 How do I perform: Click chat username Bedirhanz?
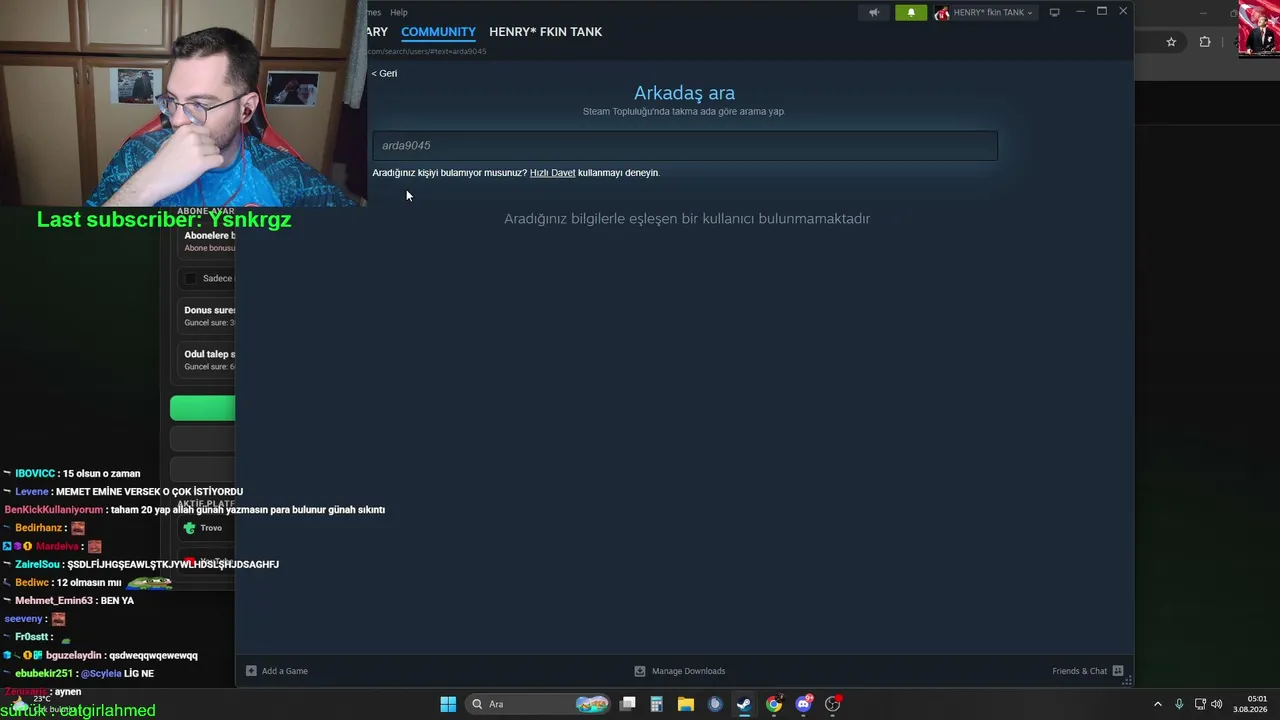(x=39, y=528)
